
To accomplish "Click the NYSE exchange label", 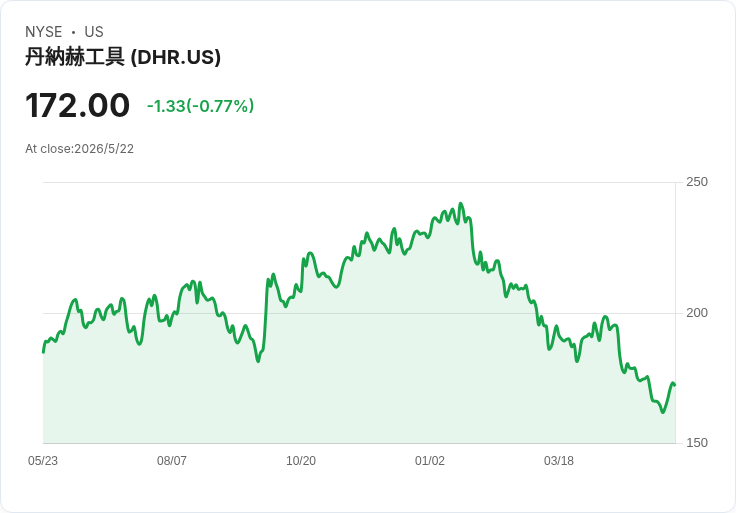I will click(44, 32).
